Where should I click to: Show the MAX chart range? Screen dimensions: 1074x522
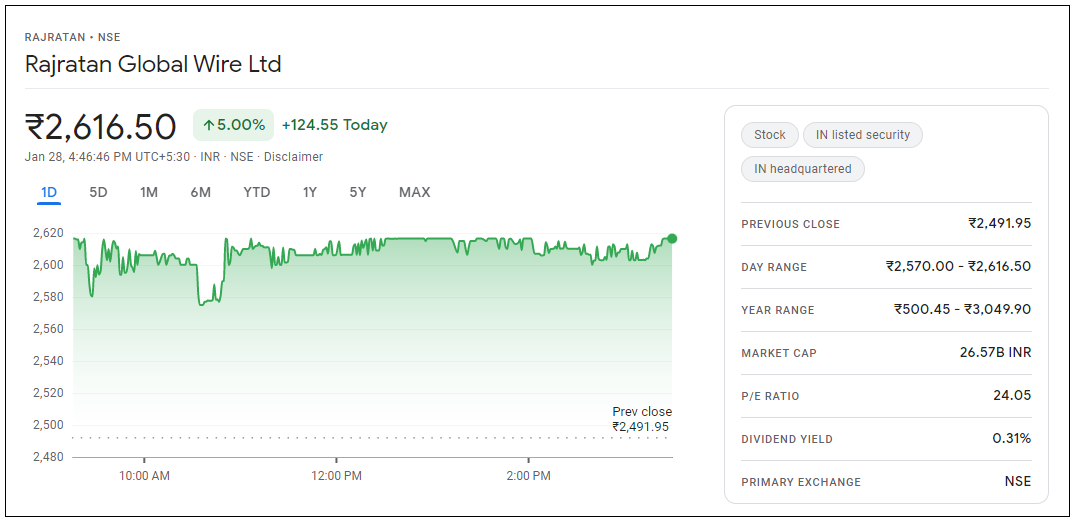point(414,192)
